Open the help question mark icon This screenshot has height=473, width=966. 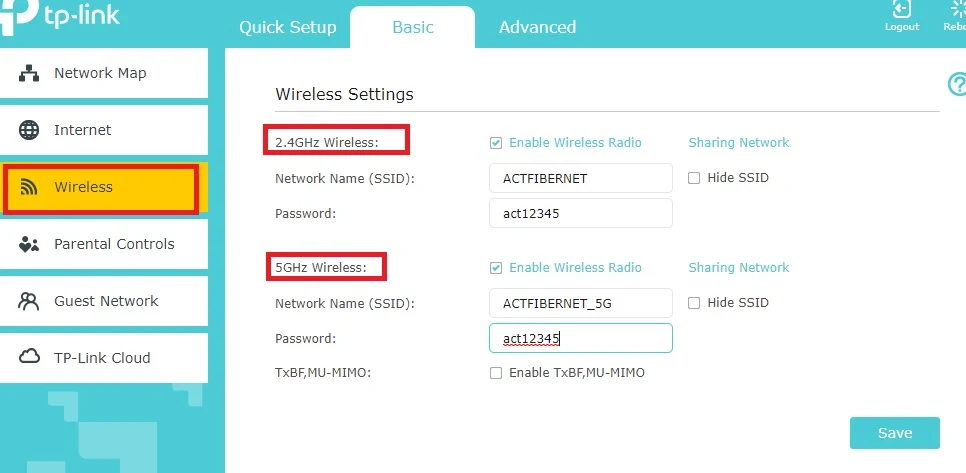click(x=956, y=84)
